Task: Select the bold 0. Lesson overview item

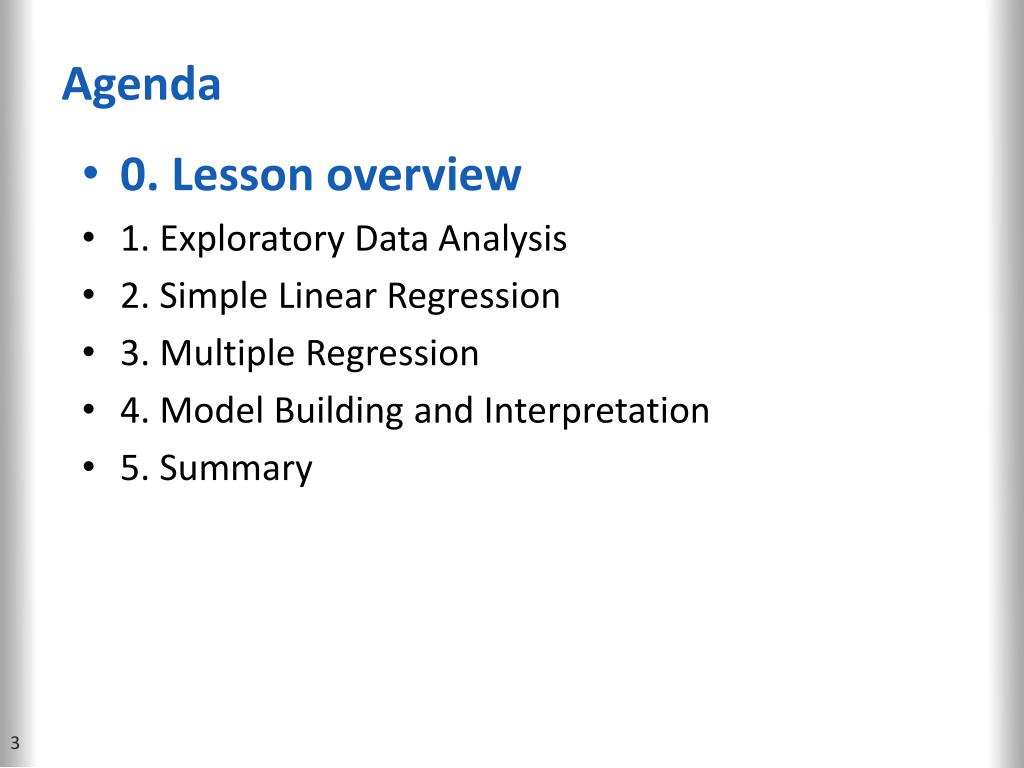Action: click(x=321, y=174)
